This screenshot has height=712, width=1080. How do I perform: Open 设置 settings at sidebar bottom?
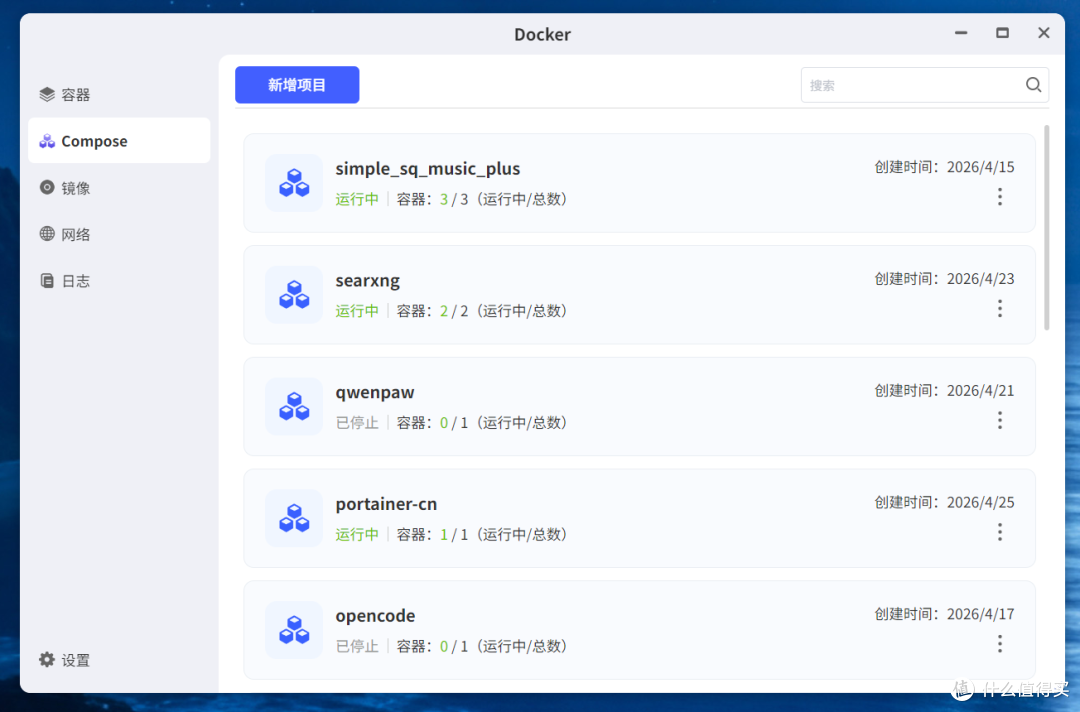pos(119,660)
